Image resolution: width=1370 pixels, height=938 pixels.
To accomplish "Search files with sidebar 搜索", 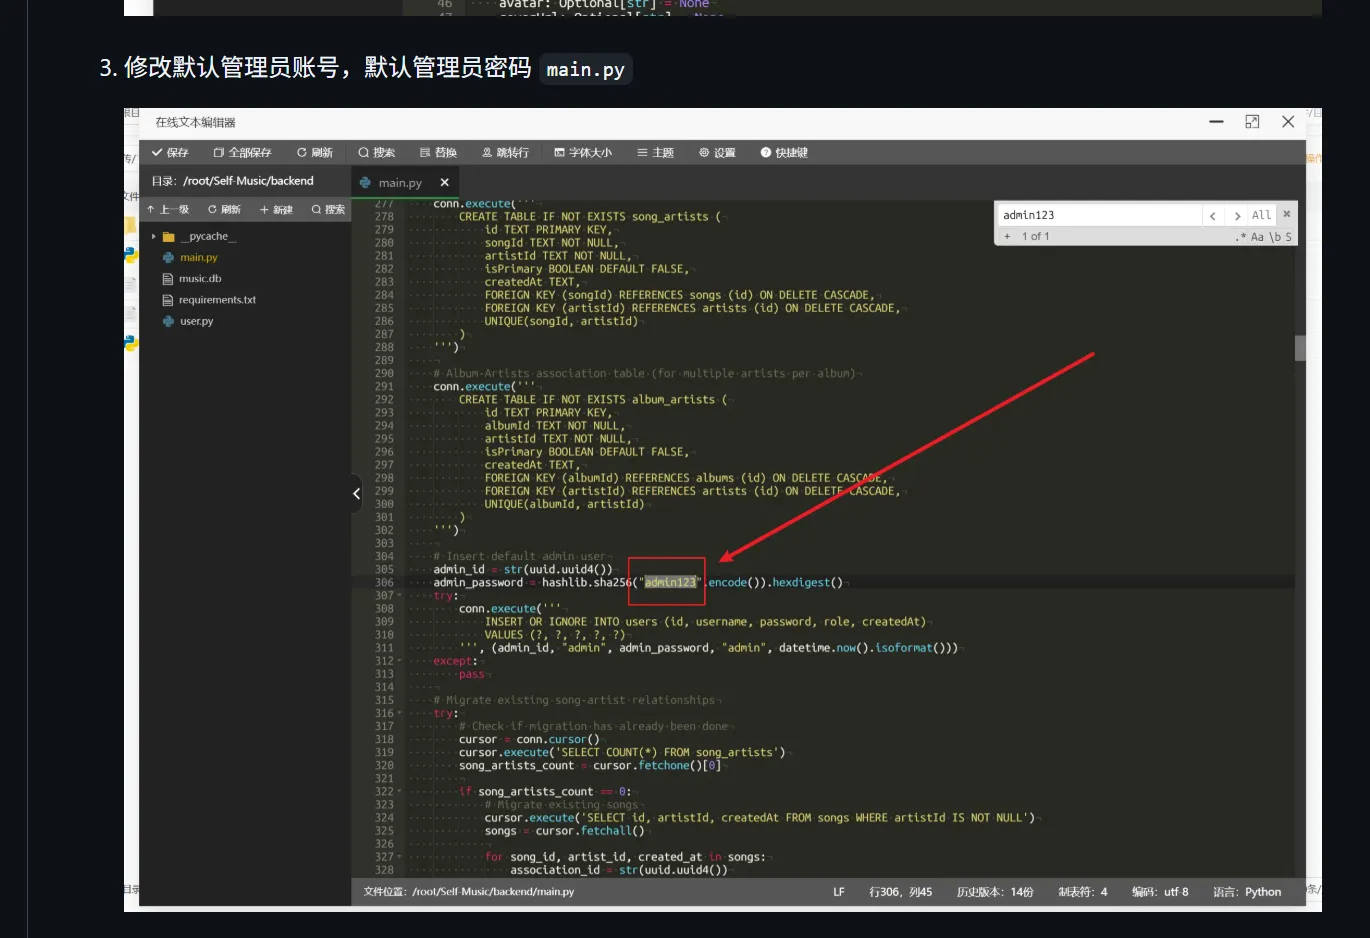I will [328, 209].
